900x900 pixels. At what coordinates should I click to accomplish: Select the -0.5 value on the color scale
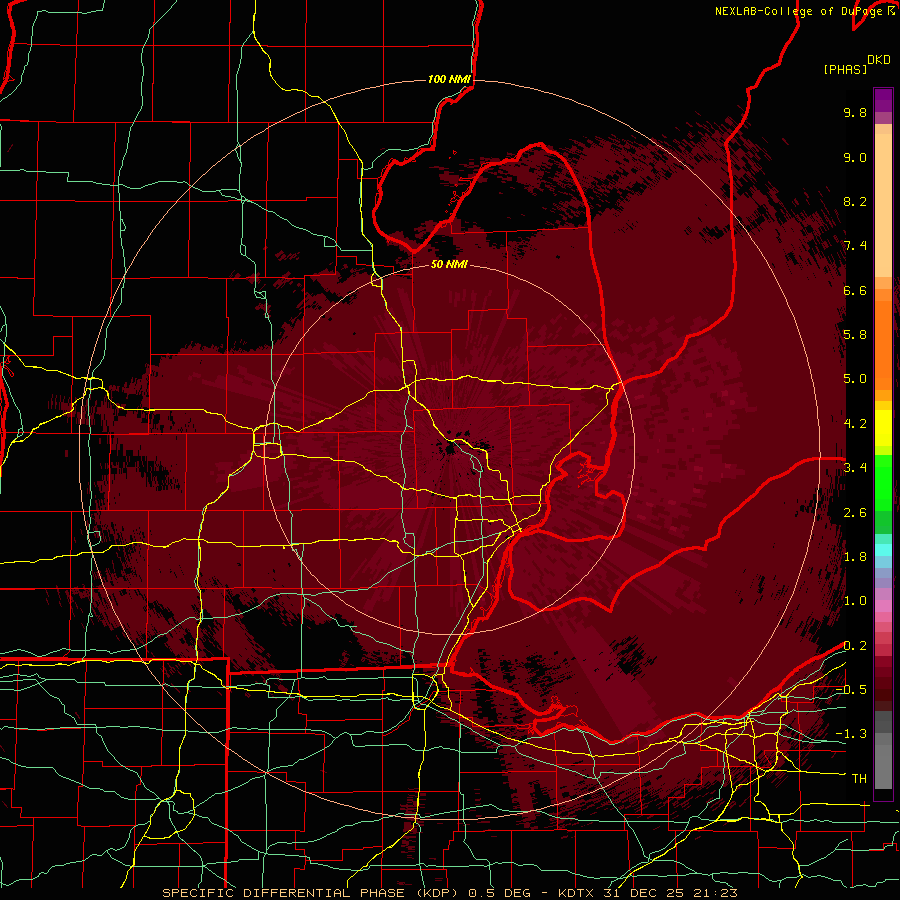(x=852, y=690)
